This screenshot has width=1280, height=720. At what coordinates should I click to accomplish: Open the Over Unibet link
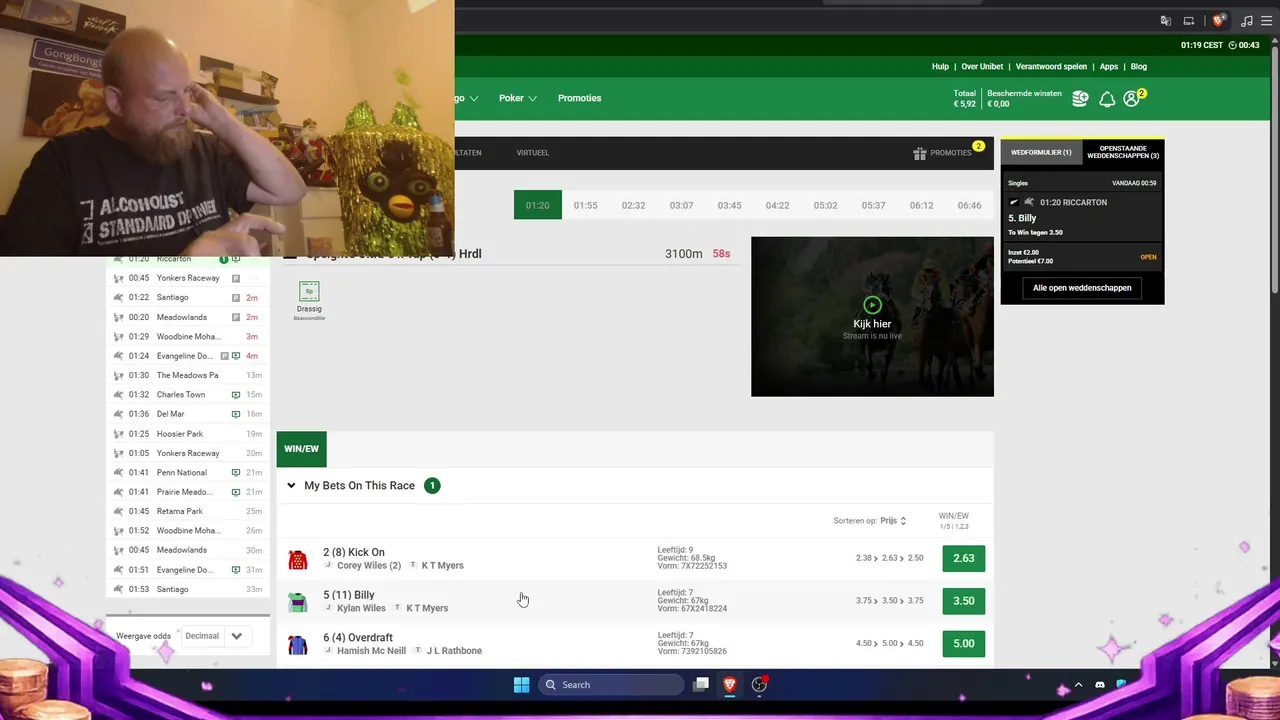pyautogui.click(x=982, y=67)
